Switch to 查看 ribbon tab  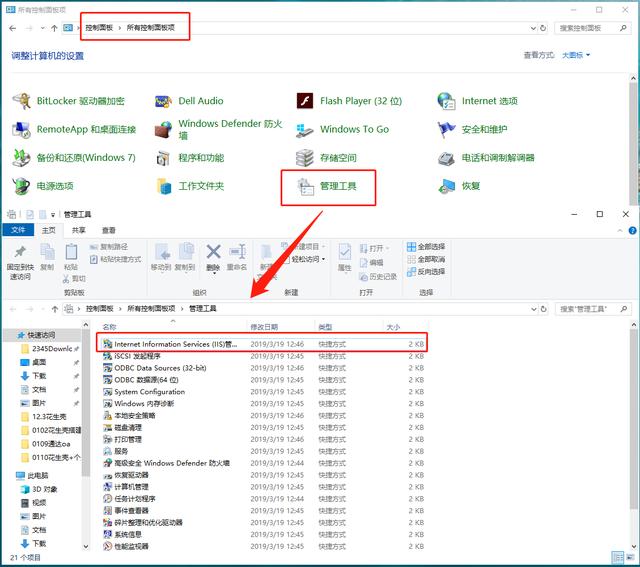tap(109, 230)
